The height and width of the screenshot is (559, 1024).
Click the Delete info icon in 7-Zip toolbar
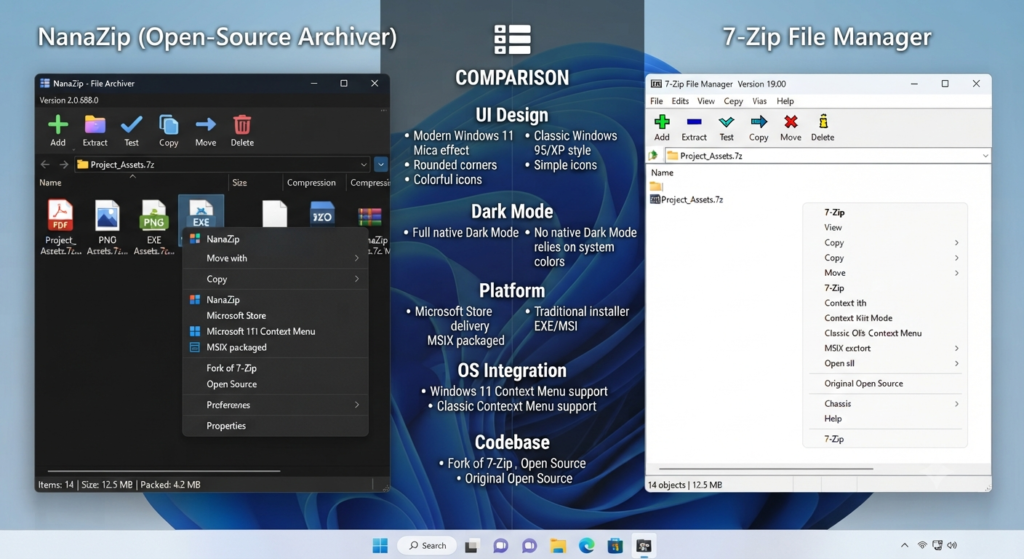click(823, 121)
